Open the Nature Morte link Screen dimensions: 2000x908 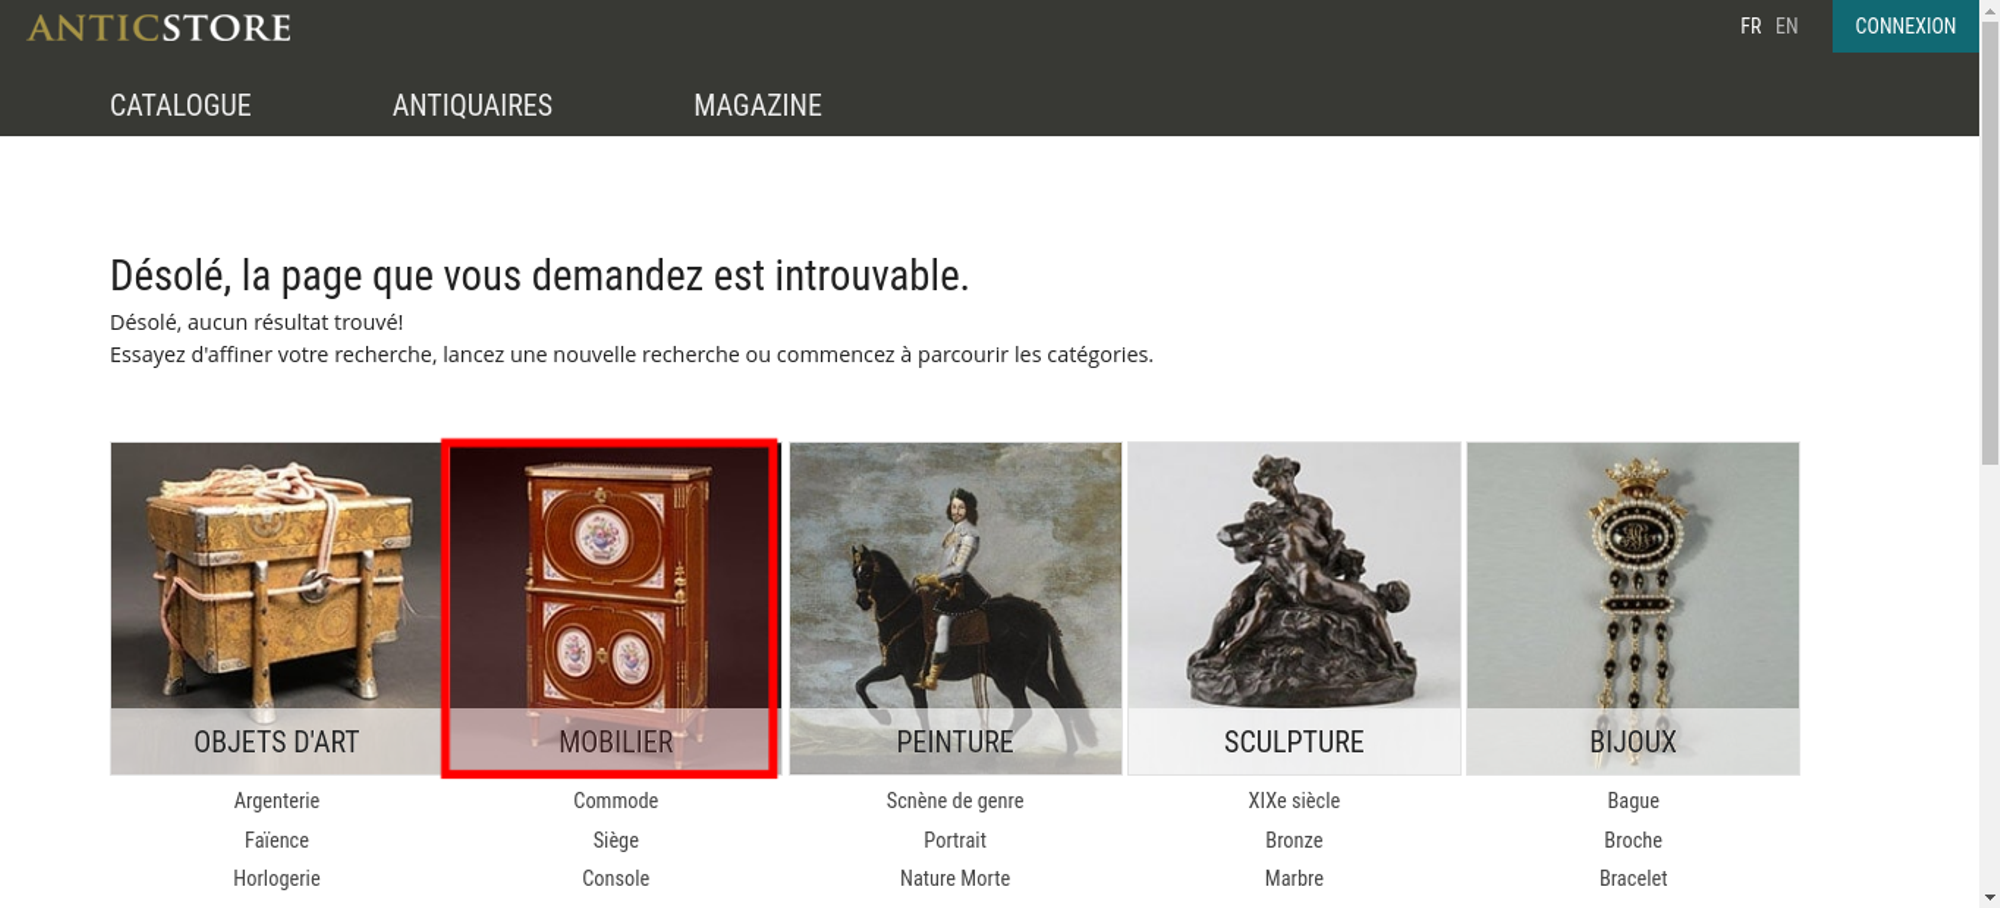[955, 878]
